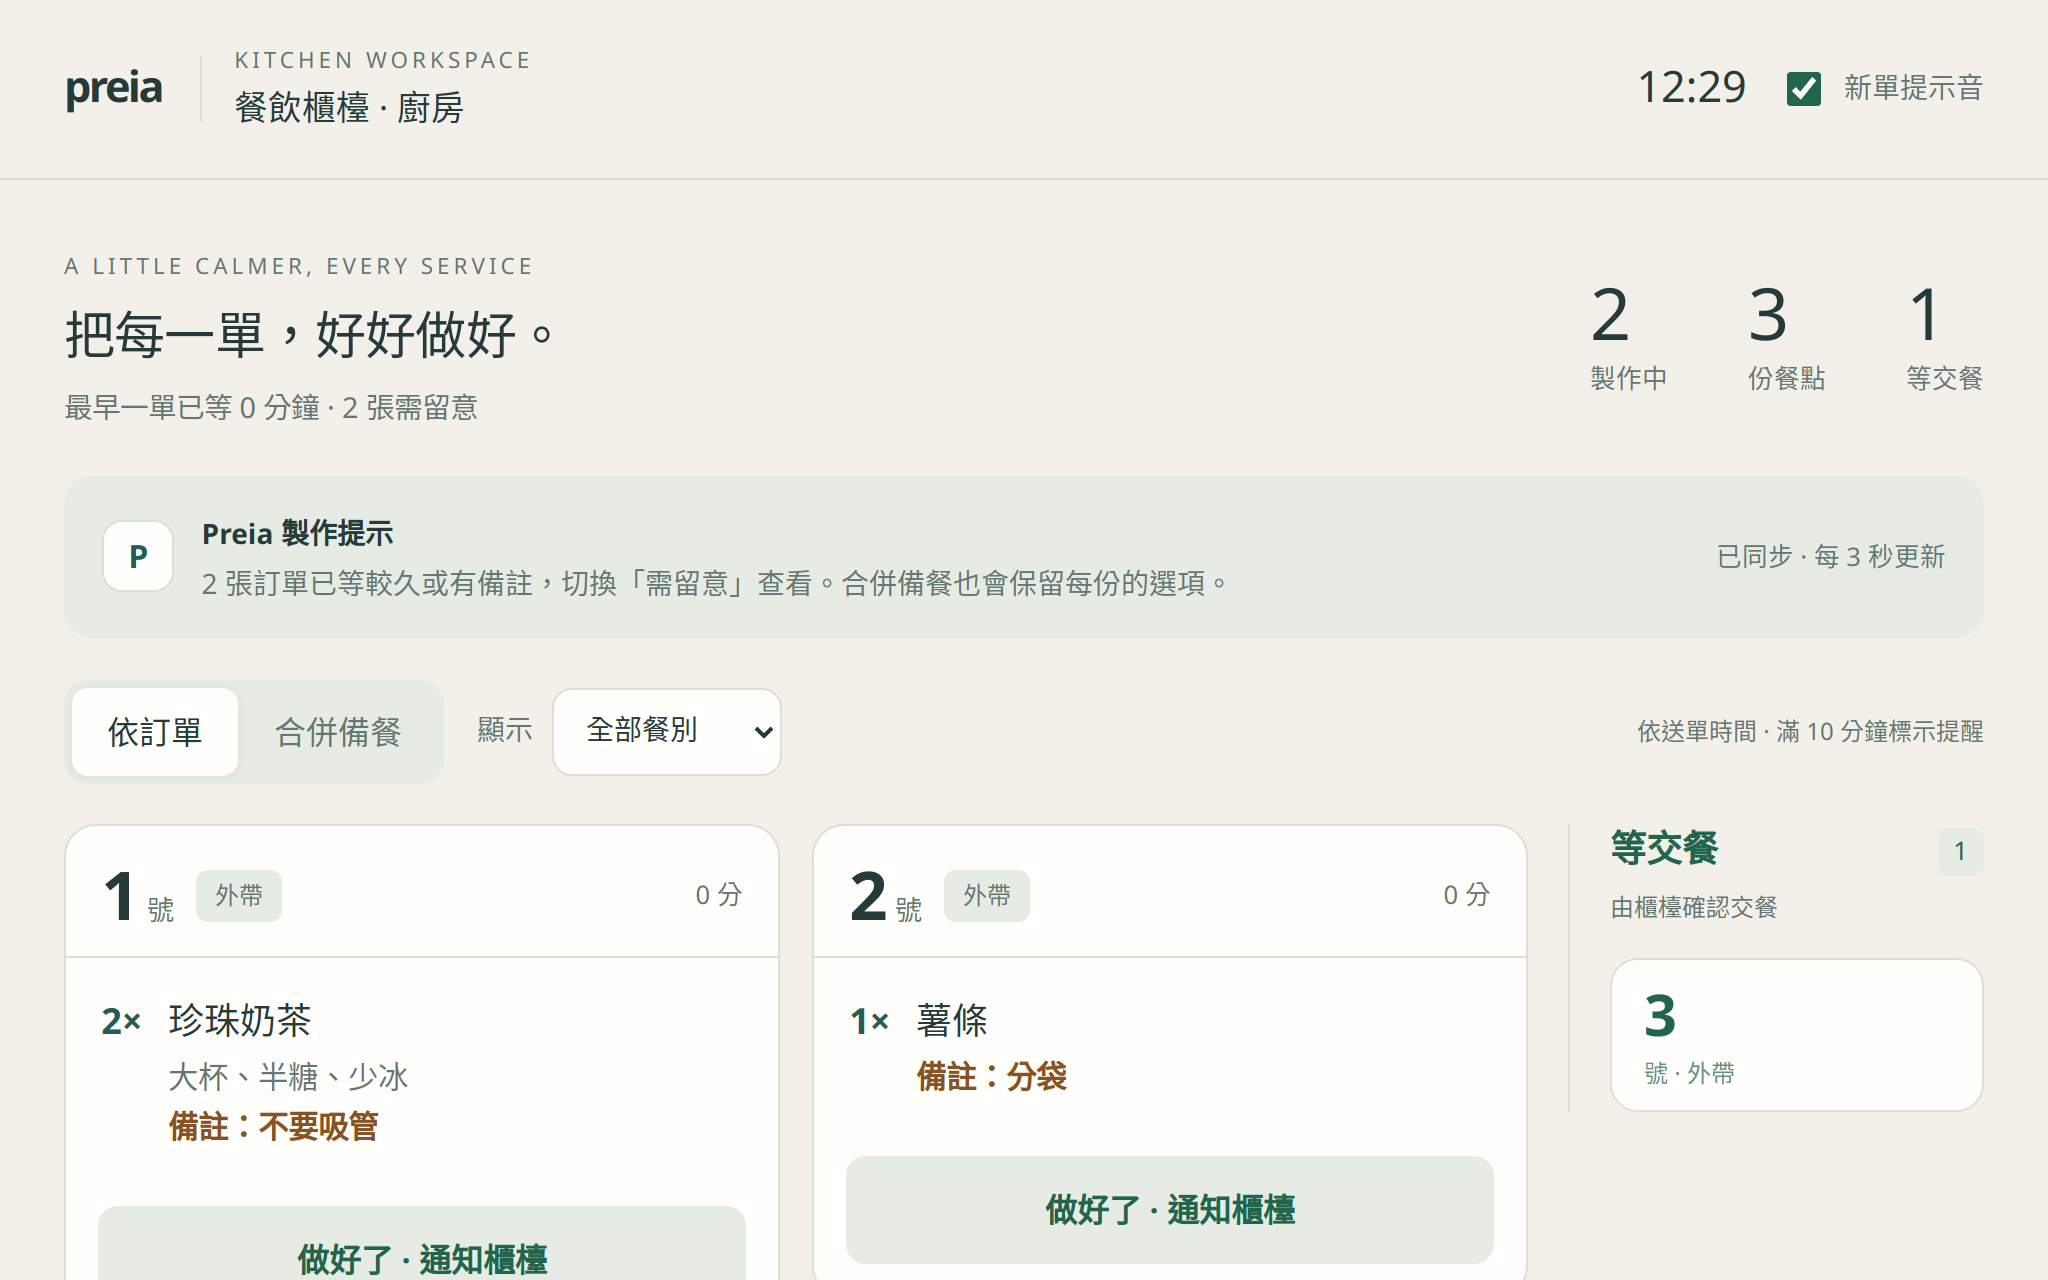The height and width of the screenshot is (1280, 2048).
Task: Click the 0 分 timer on order 1
Action: point(719,895)
